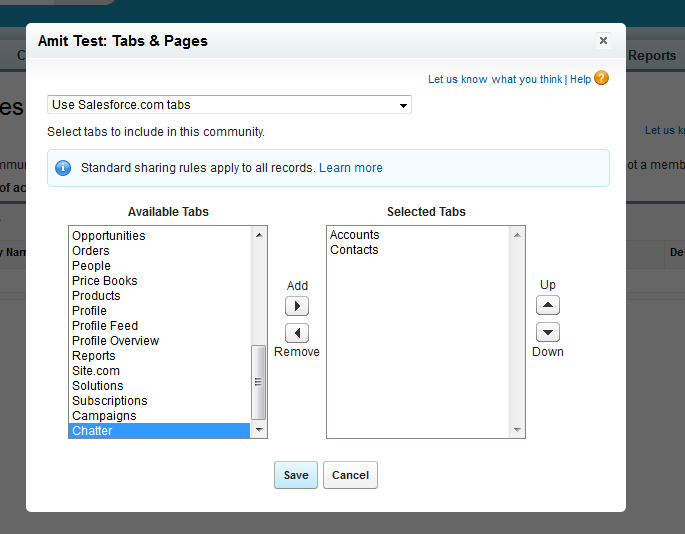685x534 pixels.
Task: Select Subscriptions in Available Tabs
Action: click(159, 401)
